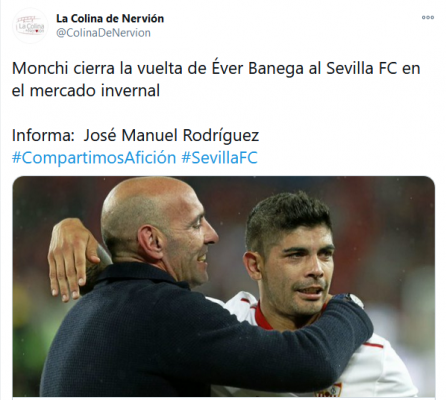This screenshot has width=446, height=400.
Task: Click the words Éver Banega in the tweet
Action: [x=258, y=68]
